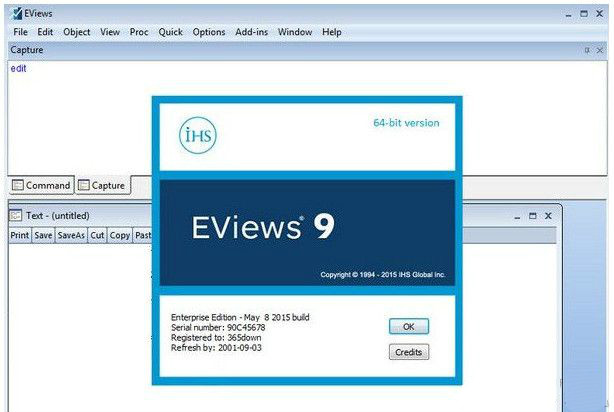Open the Help menu
The height and width of the screenshot is (412, 614).
332,32
